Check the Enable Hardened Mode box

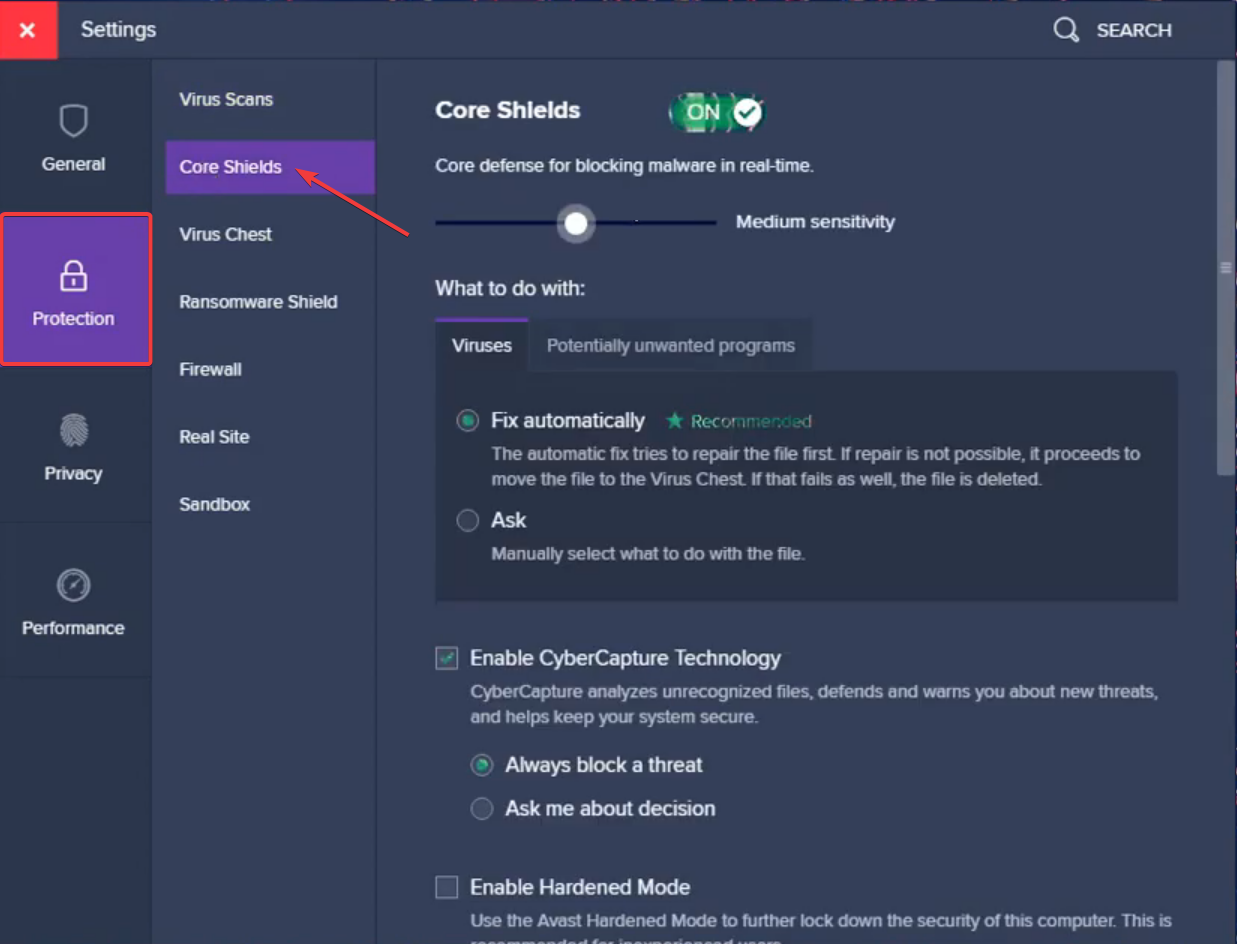coord(447,887)
